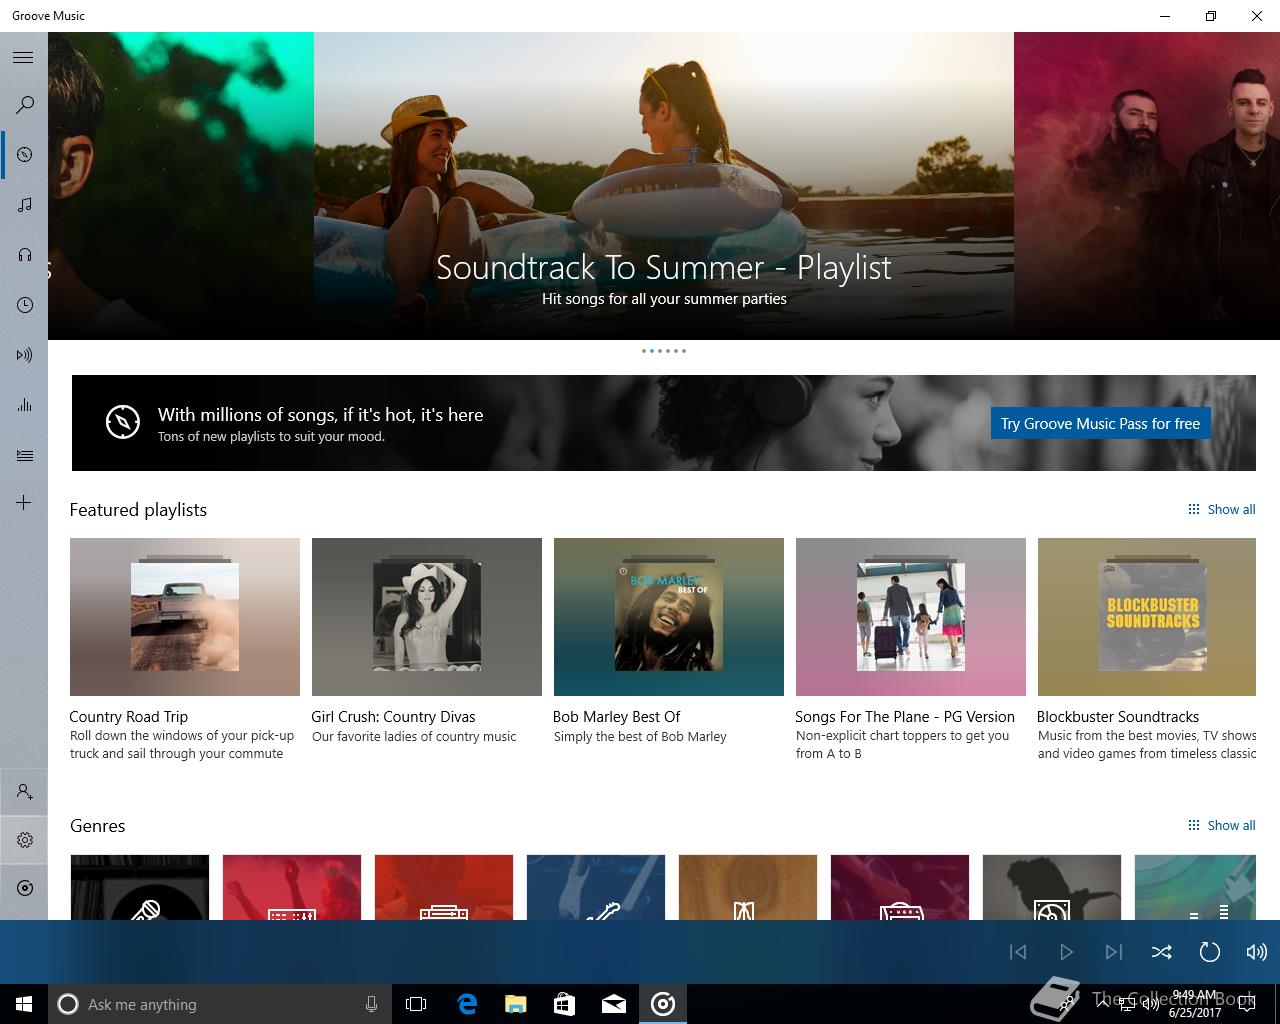The height and width of the screenshot is (1024, 1280).
Task: Select the carousel page indicator dots
Action: coord(664,351)
